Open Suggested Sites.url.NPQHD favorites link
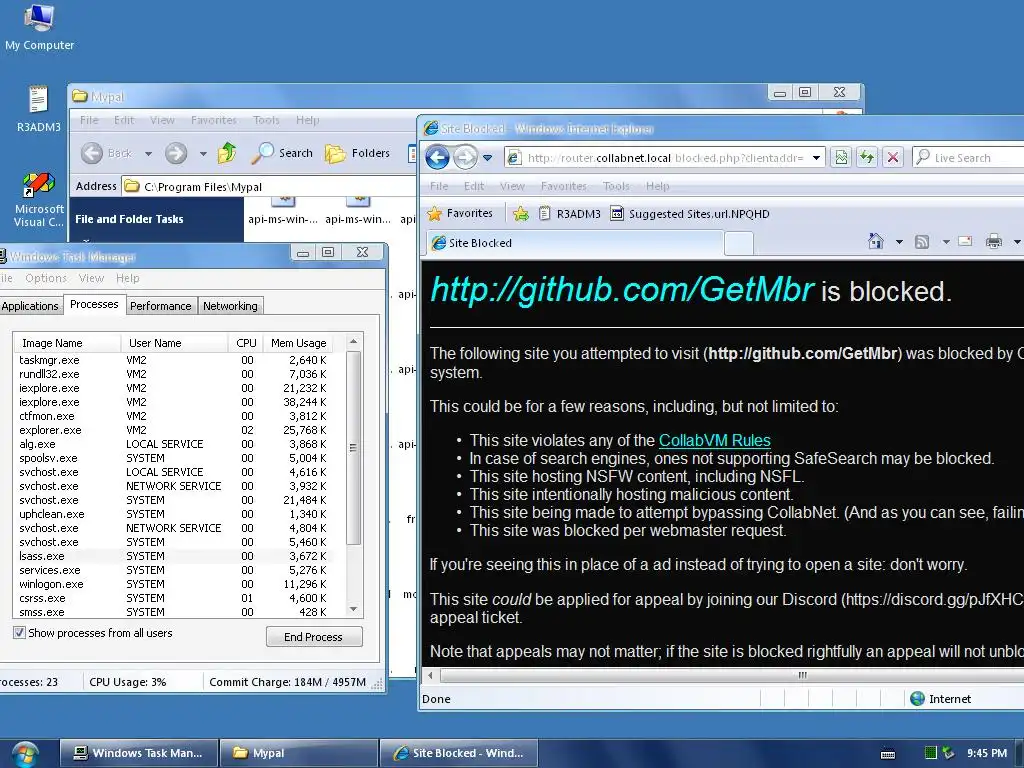 (690, 214)
